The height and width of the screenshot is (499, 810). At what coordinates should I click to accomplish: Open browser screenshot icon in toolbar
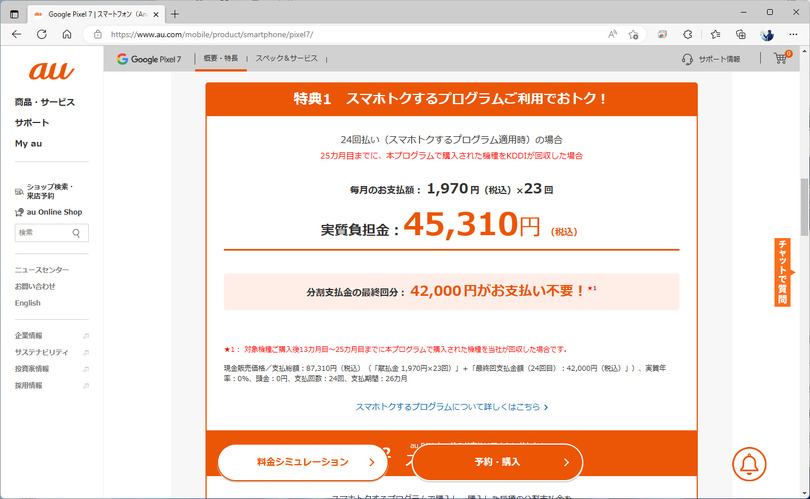click(x=662, y=35)
